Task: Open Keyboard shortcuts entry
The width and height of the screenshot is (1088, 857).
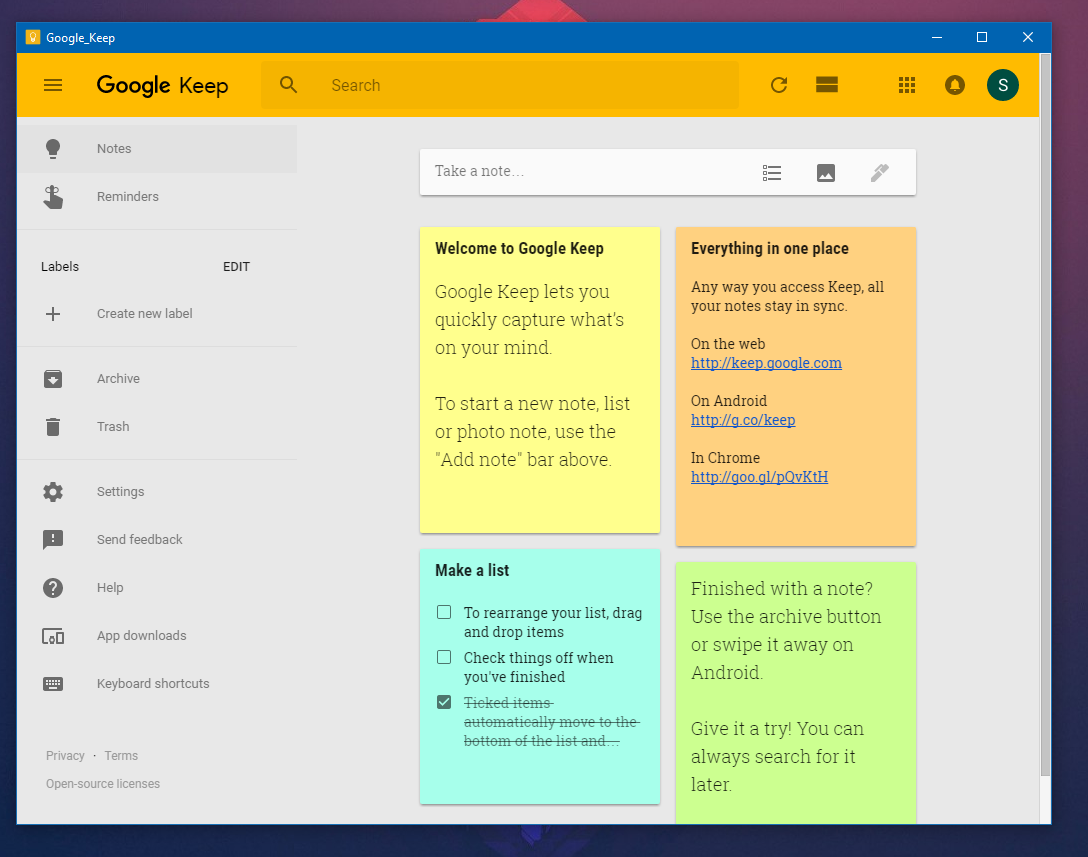Action: pos(158,684)
